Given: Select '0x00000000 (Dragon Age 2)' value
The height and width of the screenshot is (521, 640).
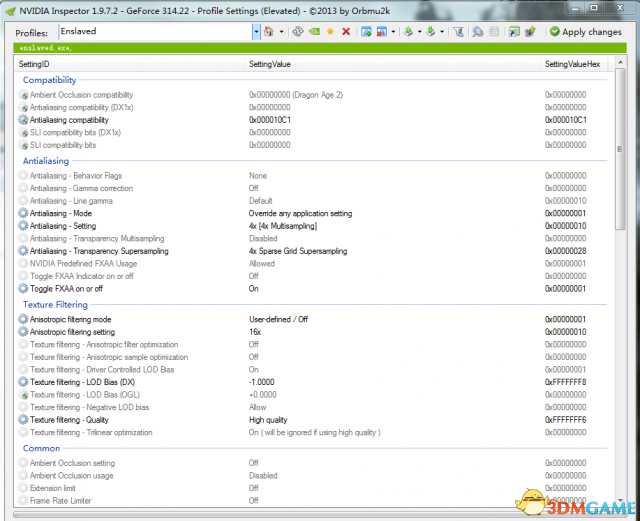Looking at the screenshot, I should [296, 95].
